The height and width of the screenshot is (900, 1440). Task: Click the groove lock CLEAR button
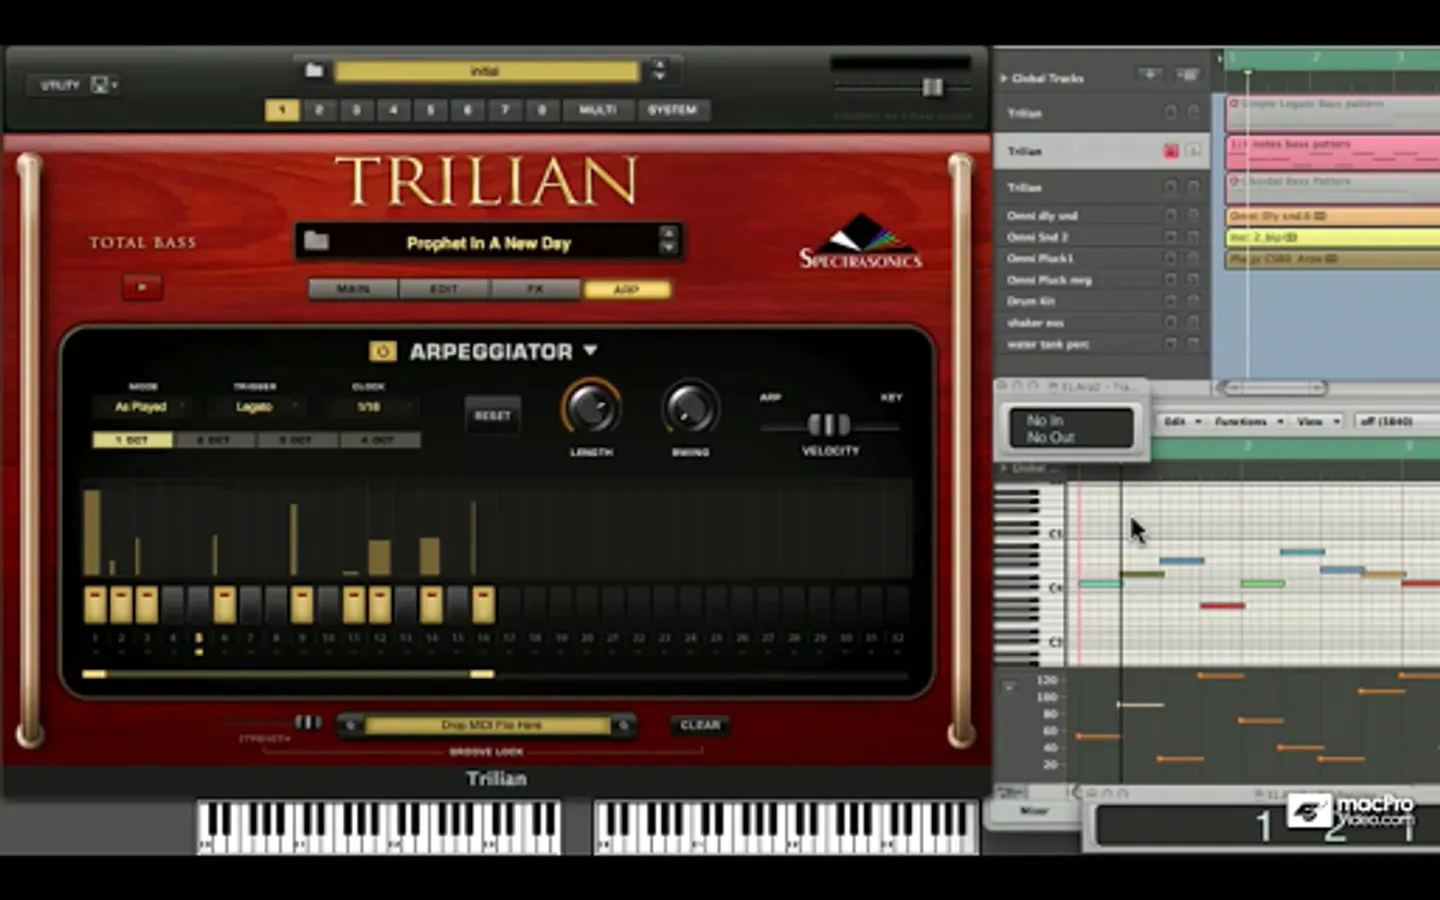(x=700, y=725)
